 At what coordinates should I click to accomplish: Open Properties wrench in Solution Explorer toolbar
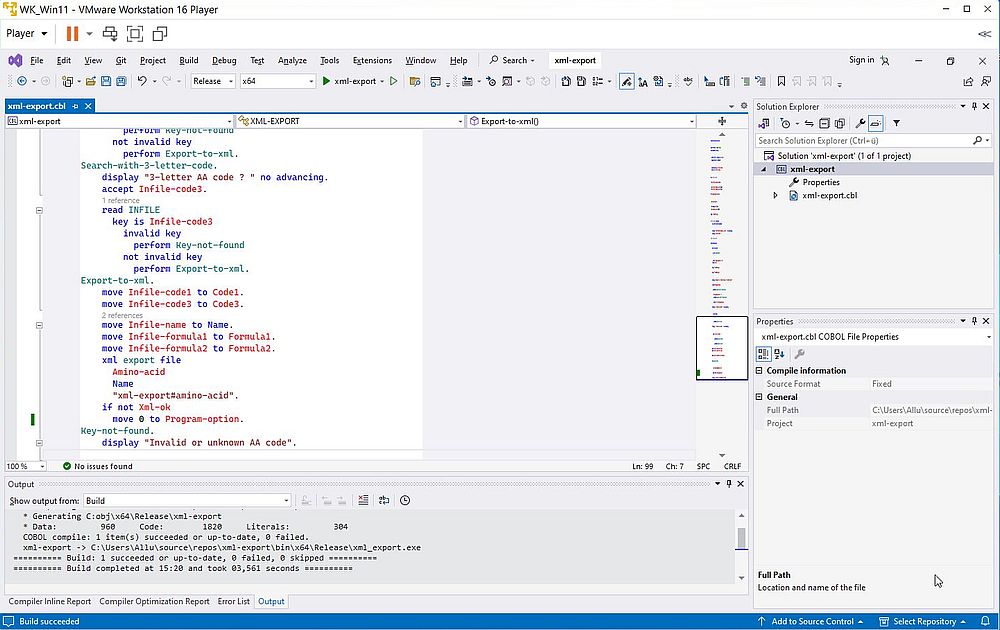tap(860, 124)
